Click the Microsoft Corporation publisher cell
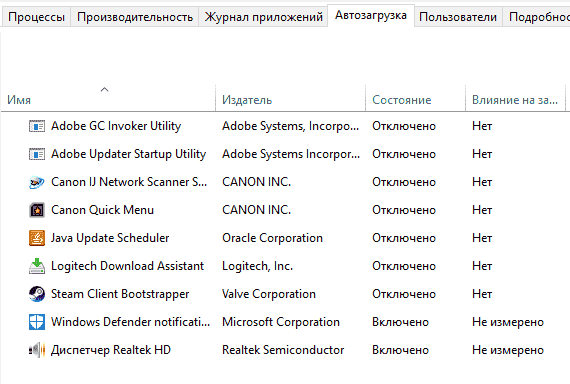Viewport: 570px width, 384px height. tap(281, 322)
